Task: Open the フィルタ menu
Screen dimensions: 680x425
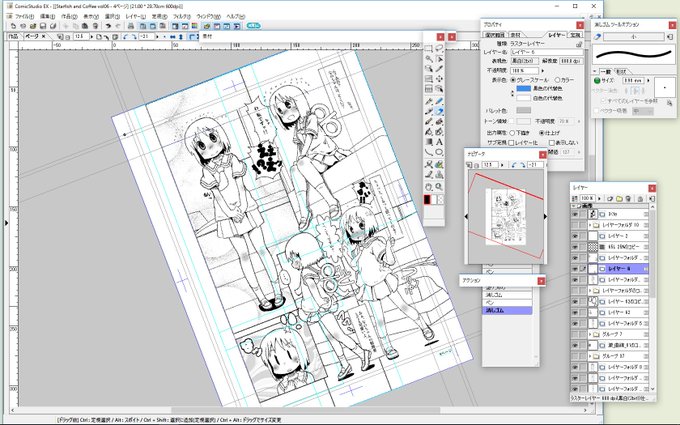Action: [x=182, y=16]
